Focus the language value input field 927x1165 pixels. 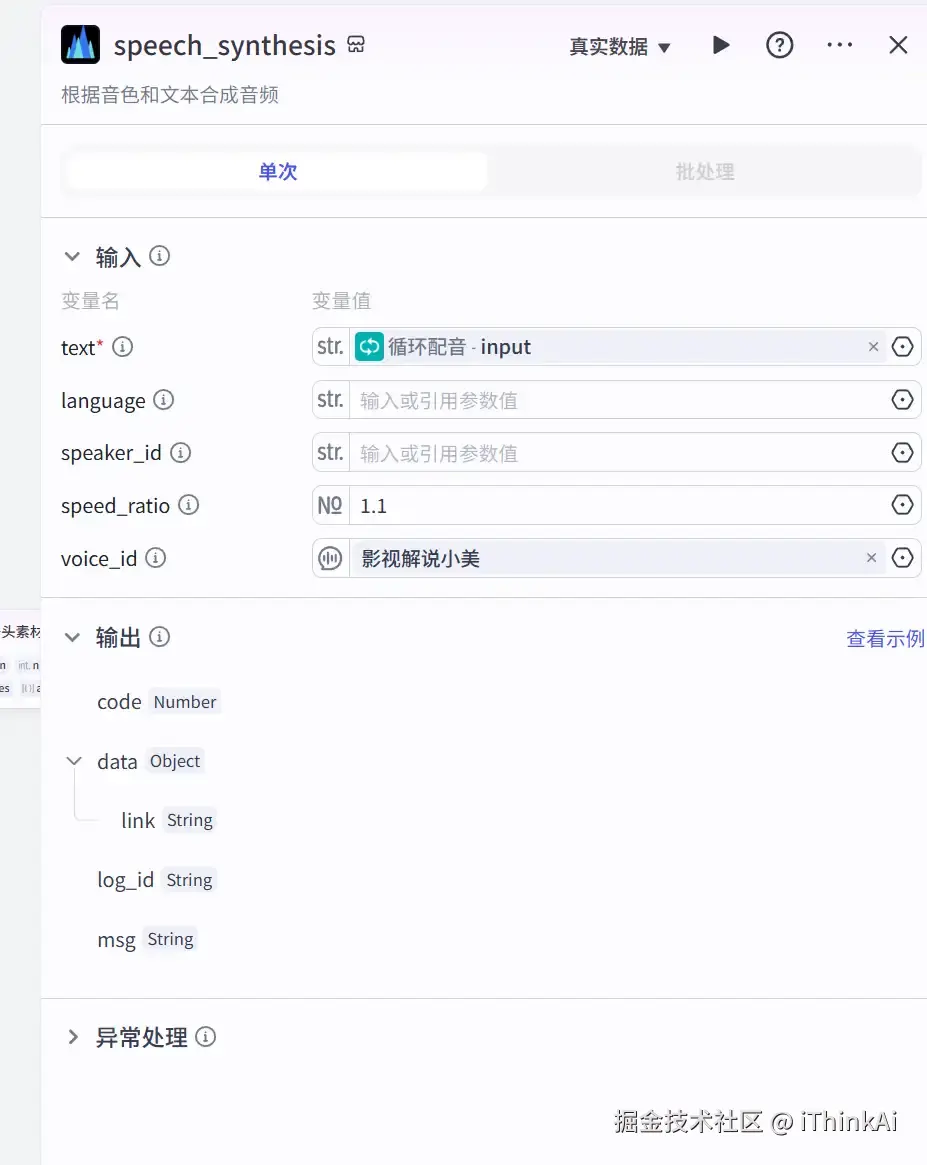pos(618,400)
